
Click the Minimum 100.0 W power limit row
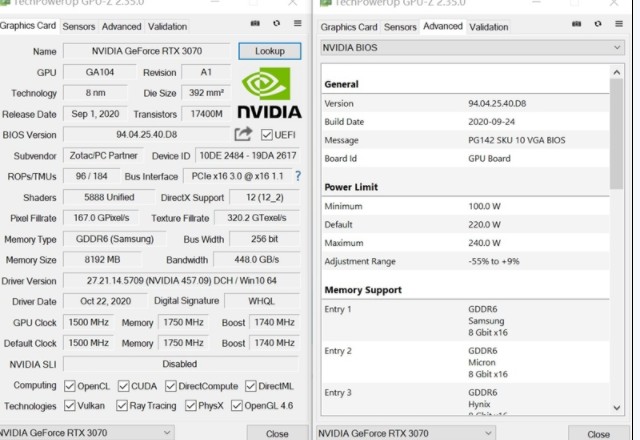coord(466,206)
